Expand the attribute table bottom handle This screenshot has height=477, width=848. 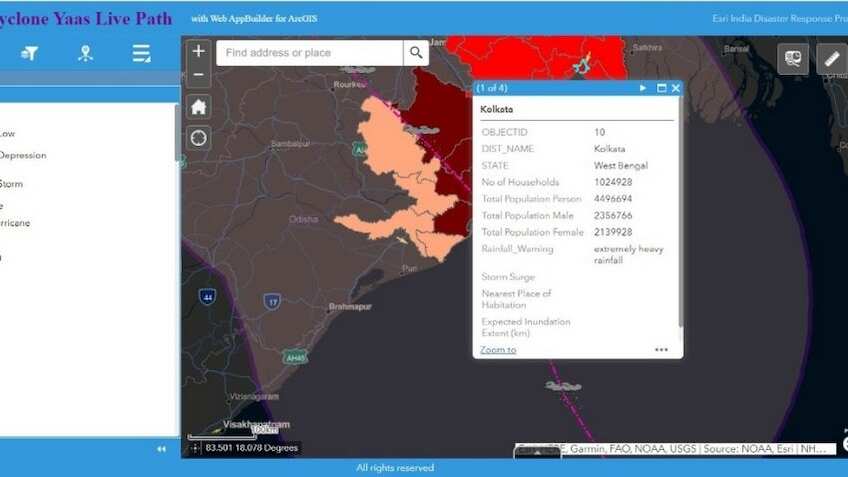tap(537, 452)
